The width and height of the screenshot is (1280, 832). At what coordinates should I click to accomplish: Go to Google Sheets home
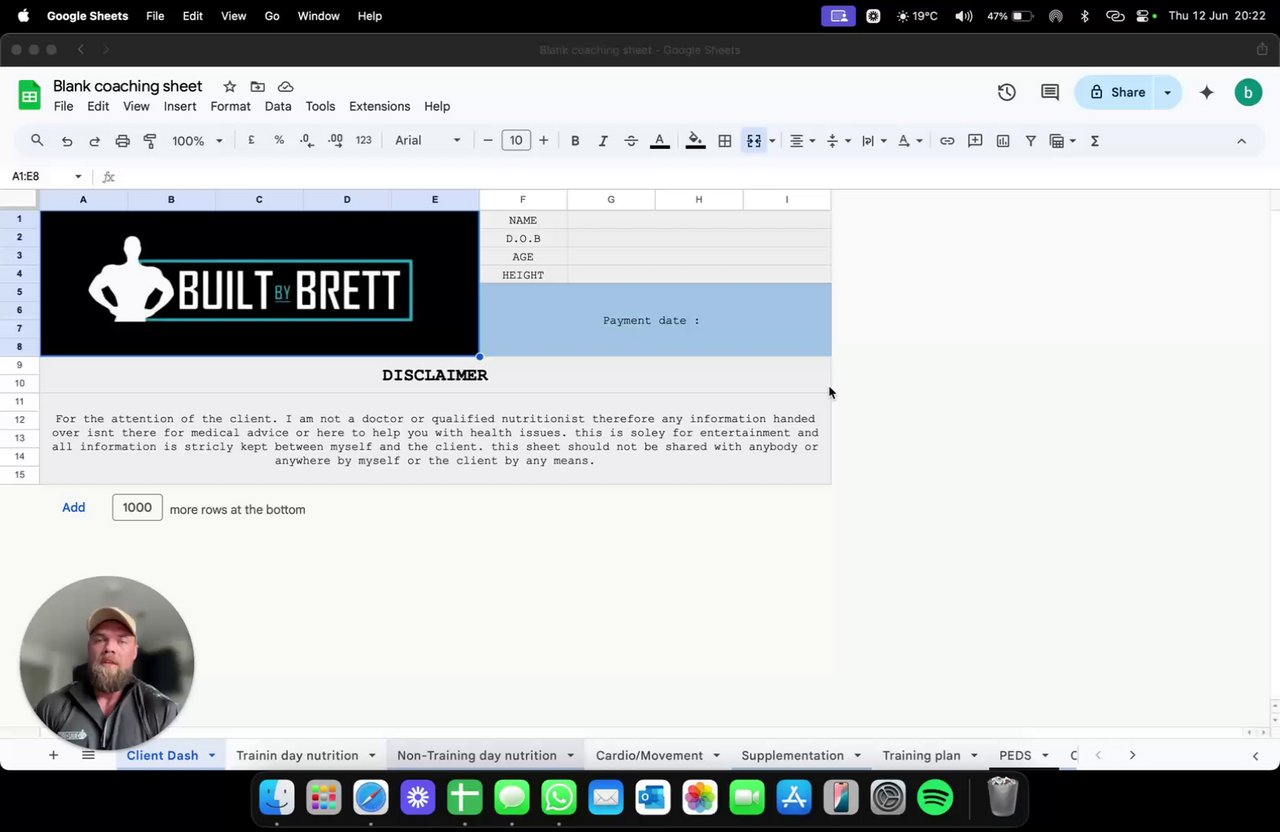(30, 95)
